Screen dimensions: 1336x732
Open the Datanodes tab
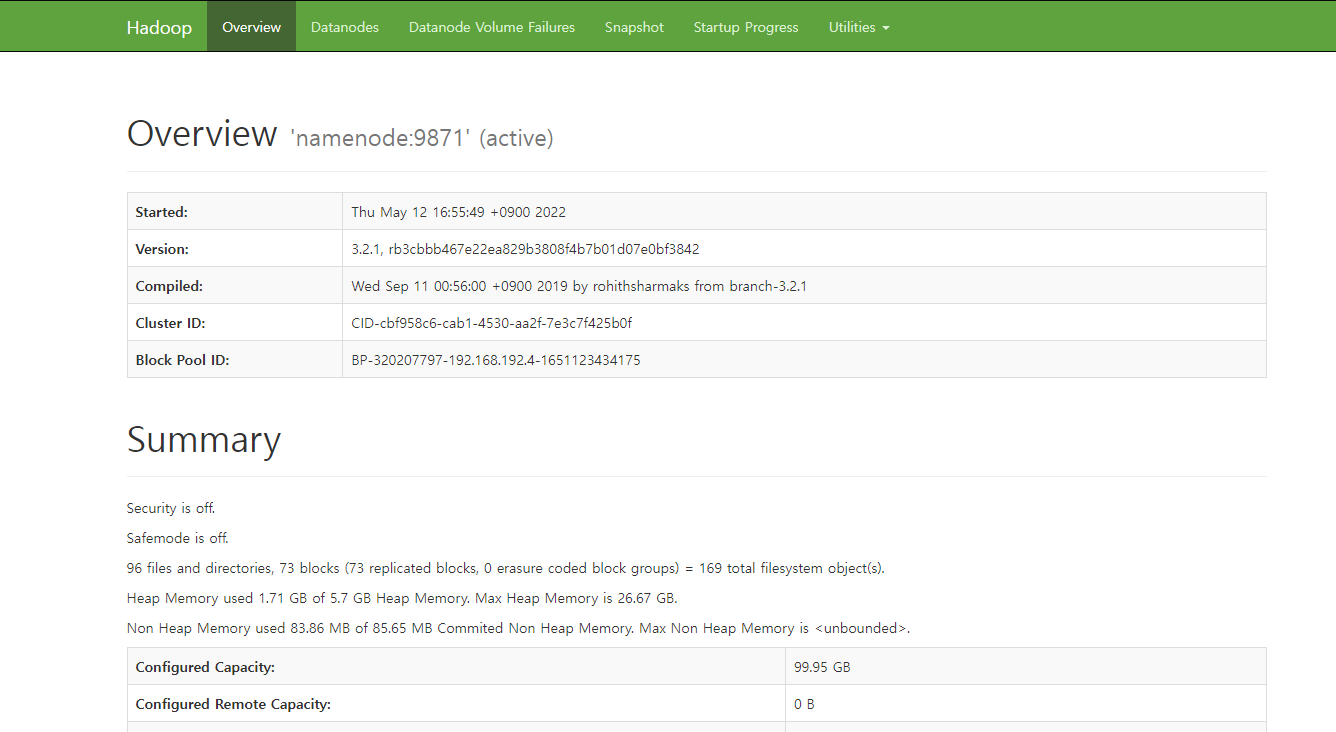345,27
